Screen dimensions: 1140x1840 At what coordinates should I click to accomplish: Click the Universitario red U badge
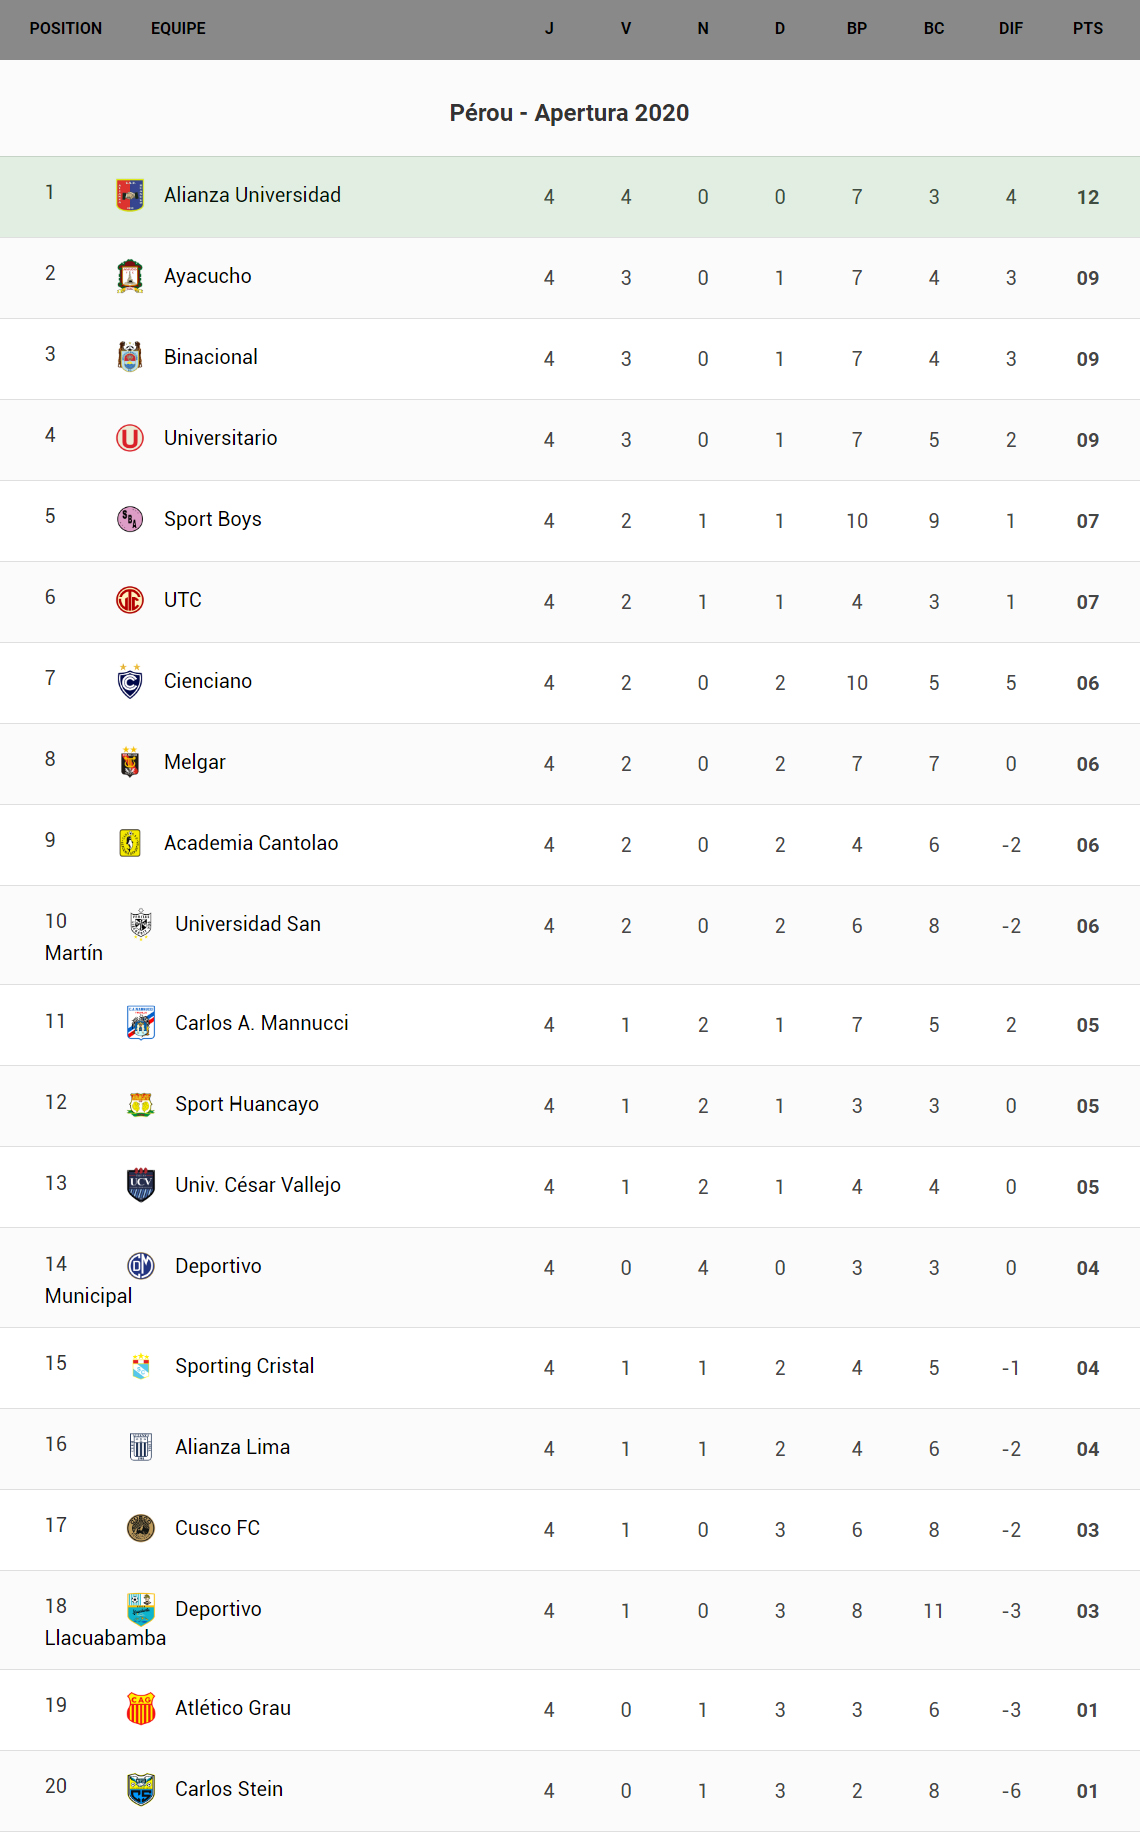(130, 438)
